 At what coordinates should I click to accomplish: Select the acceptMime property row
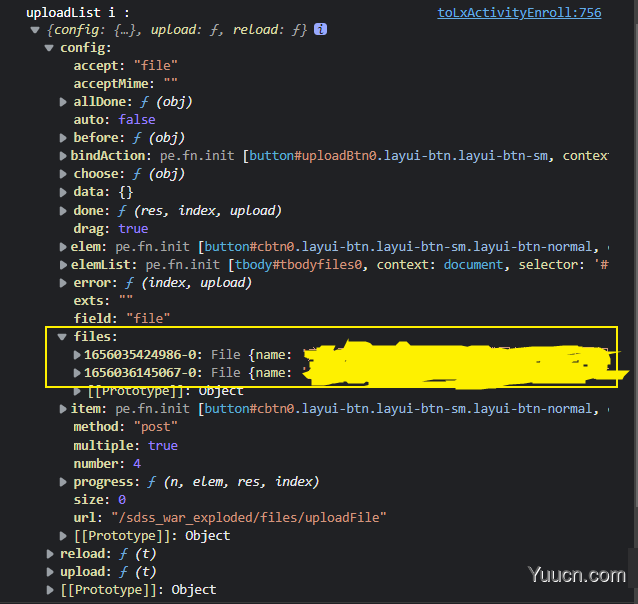click(x=125, y=84)
